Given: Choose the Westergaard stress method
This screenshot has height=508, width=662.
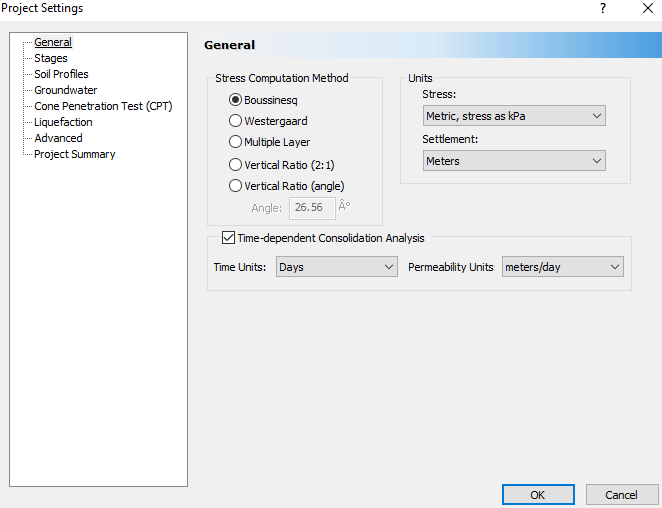Looking at the screenshot, I should [236, 121].
